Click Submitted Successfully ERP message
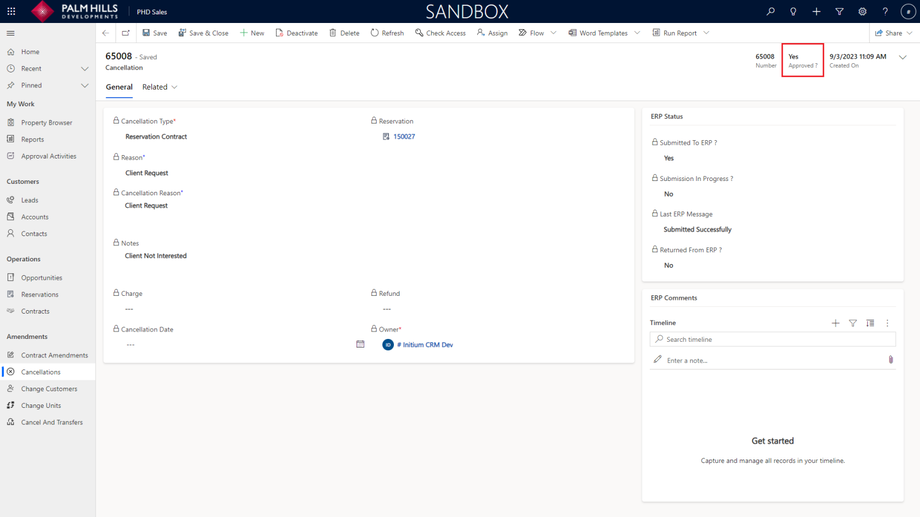Image resolution: width=920 pixels, height=517 pixels. [698, 229]
